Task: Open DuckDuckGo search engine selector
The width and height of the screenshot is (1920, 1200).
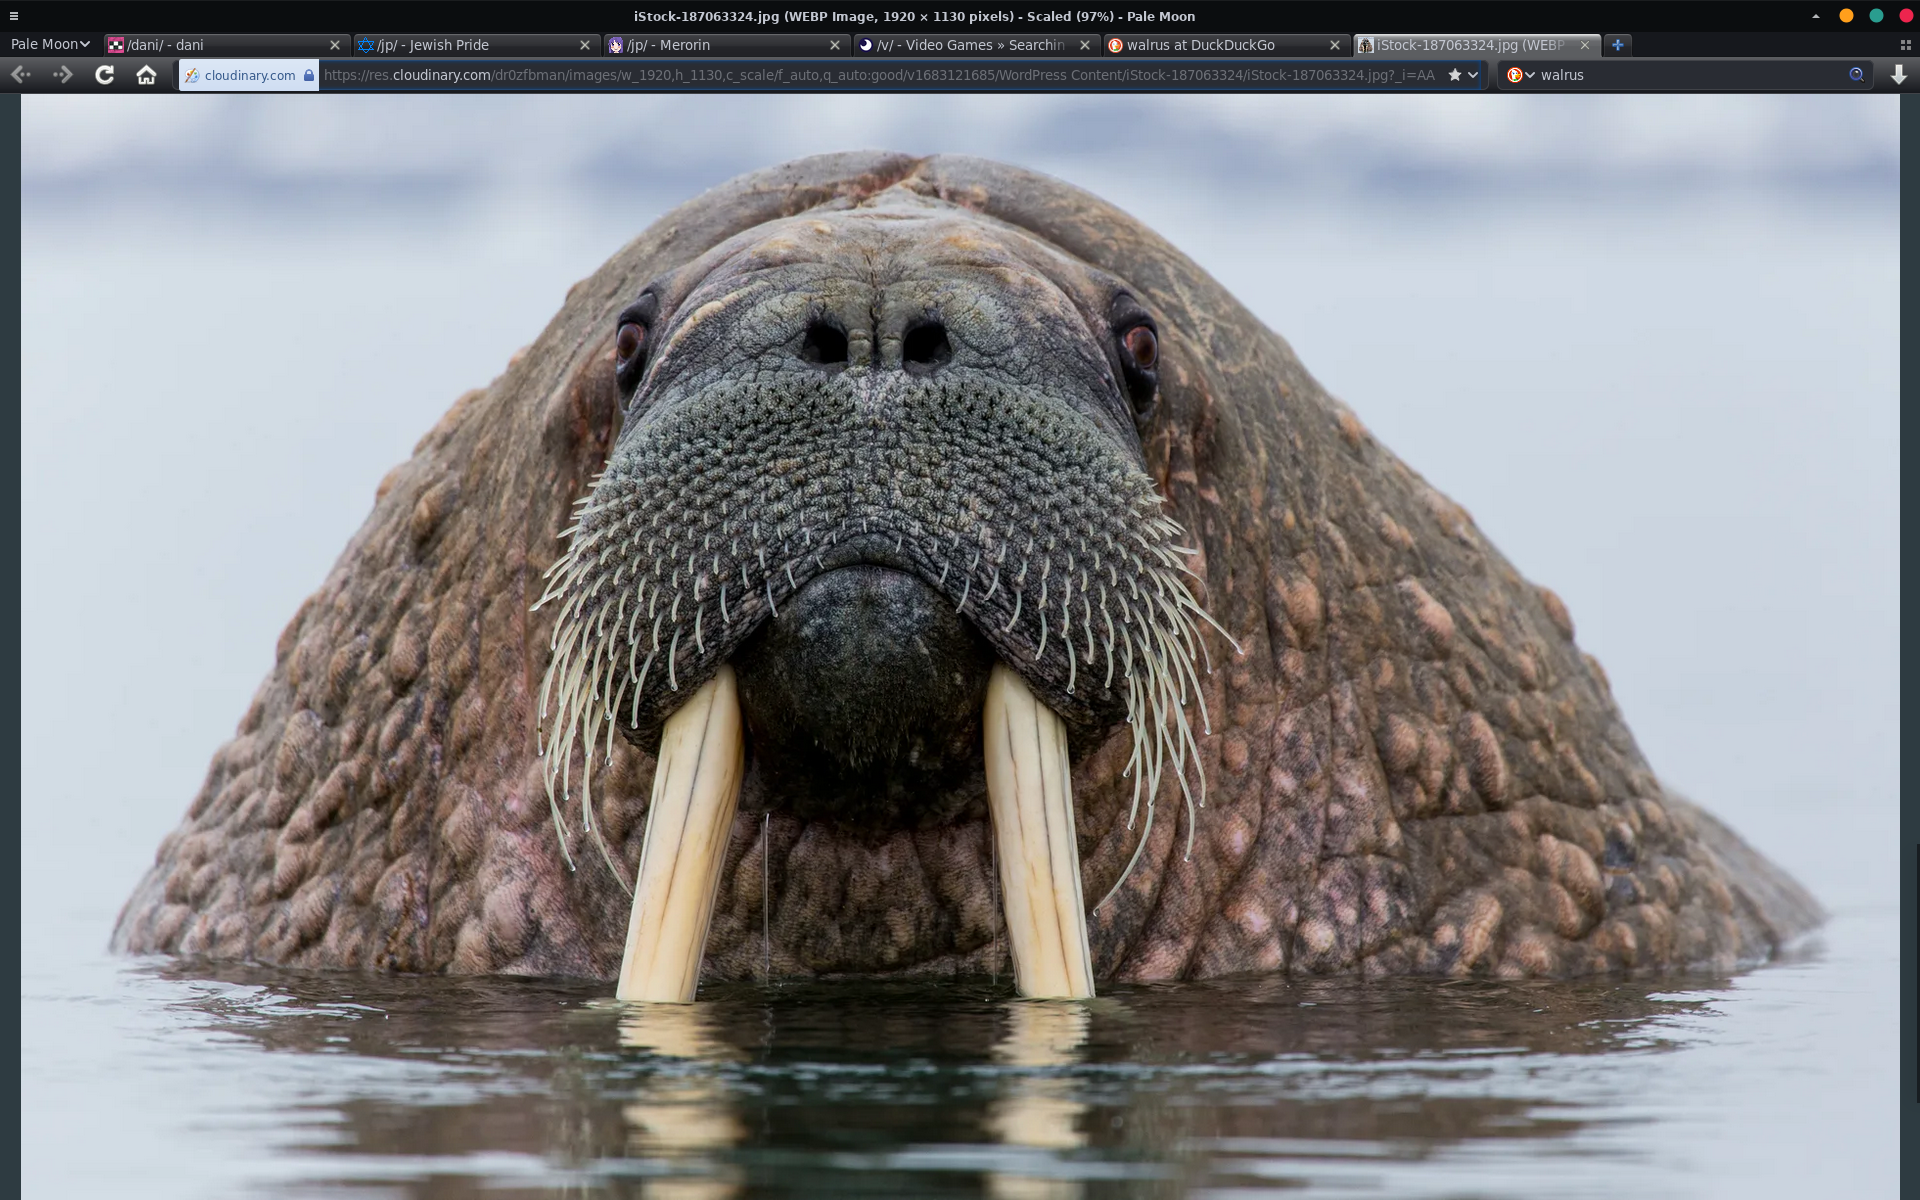Action: (x=1520, y=75)
